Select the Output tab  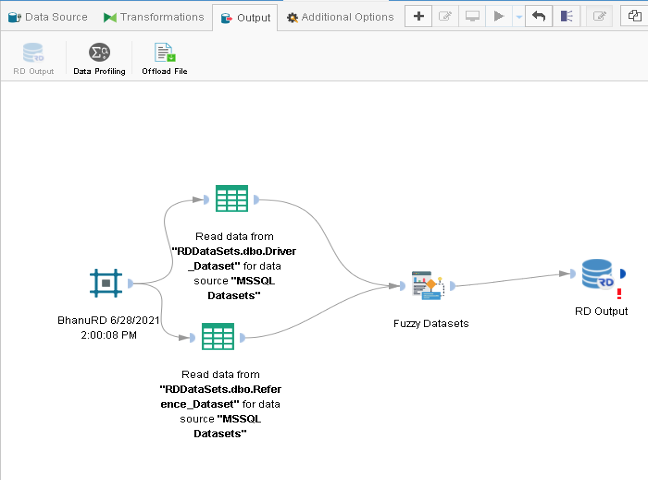click(x=245, y=18)
